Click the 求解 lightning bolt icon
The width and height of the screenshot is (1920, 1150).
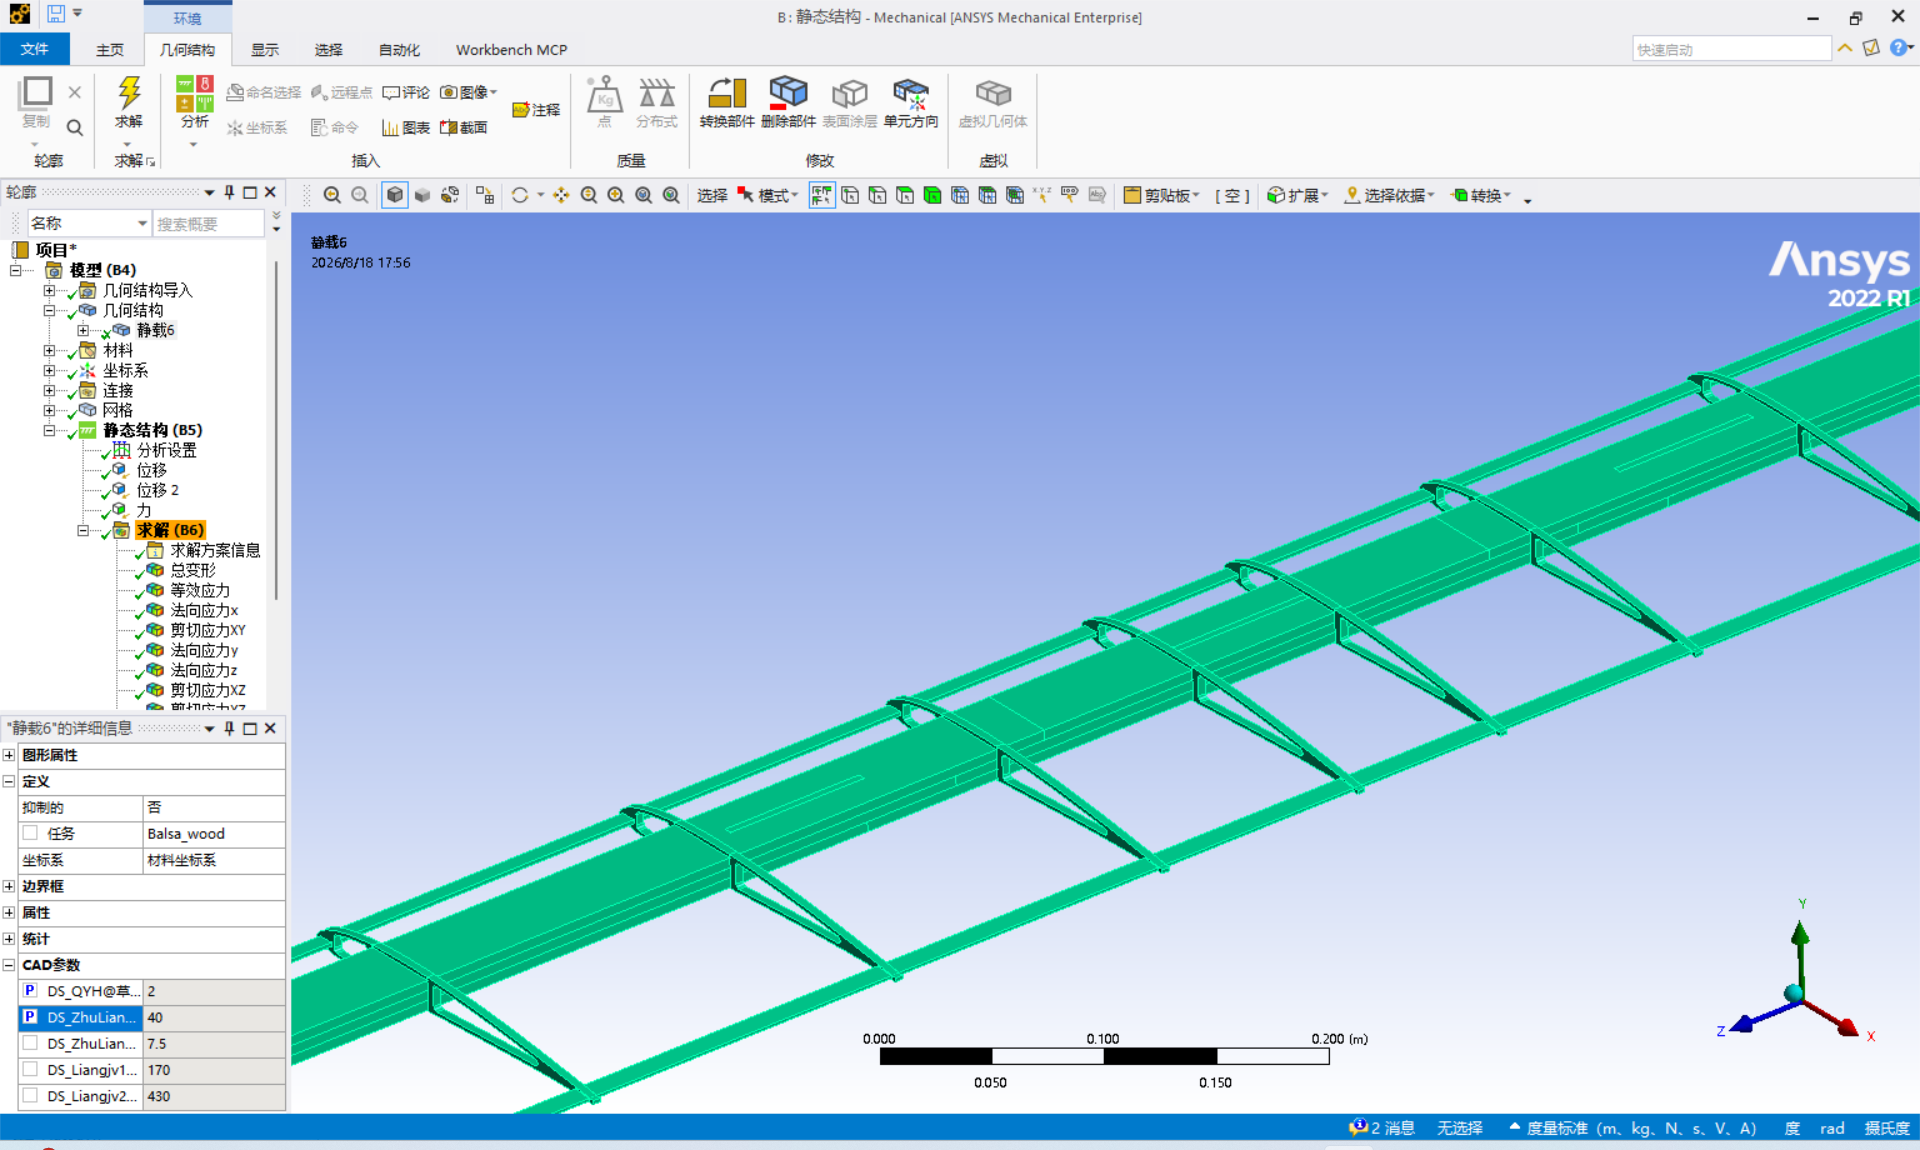[x=129, y=93]
